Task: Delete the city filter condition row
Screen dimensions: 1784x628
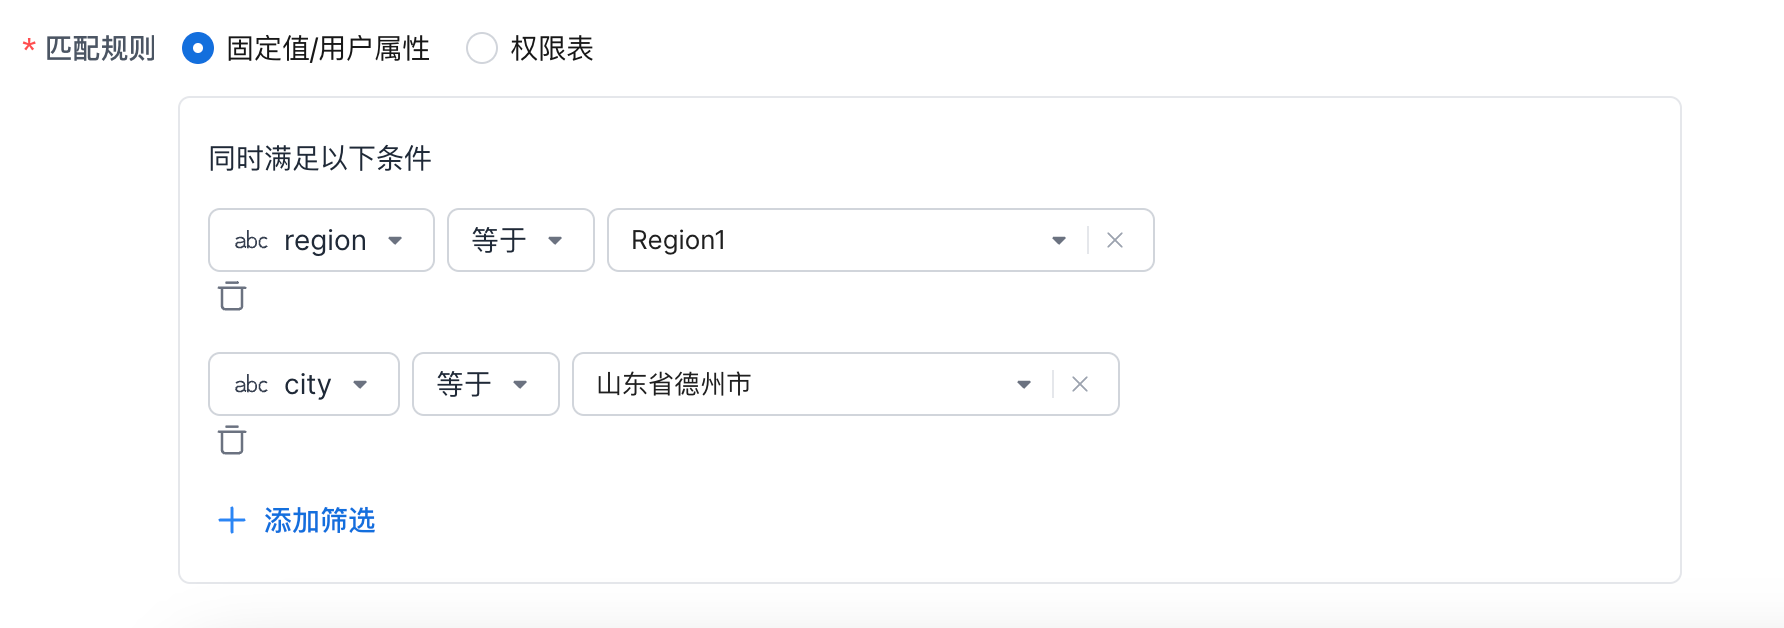Action: [x=232, y=441]
